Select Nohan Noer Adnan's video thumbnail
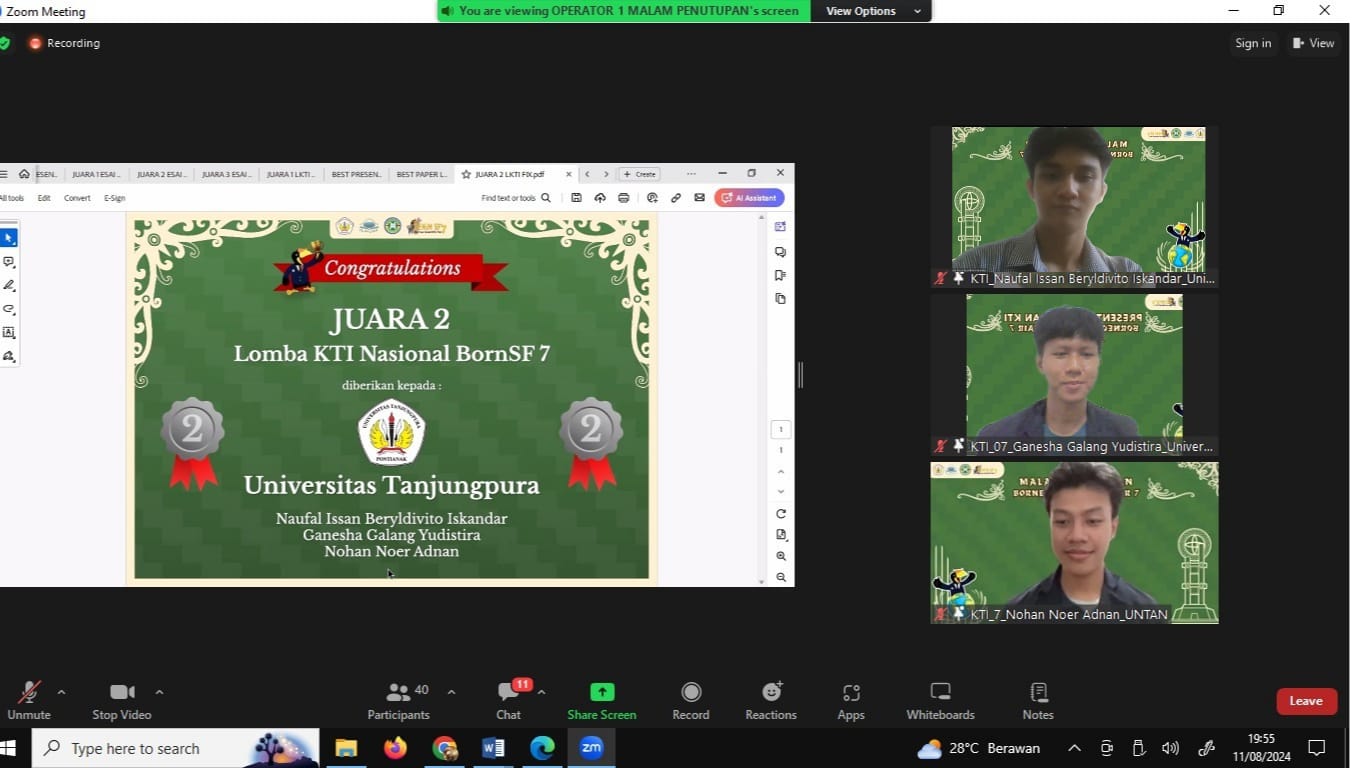The image size is (1366, 768). [1074, 540]
